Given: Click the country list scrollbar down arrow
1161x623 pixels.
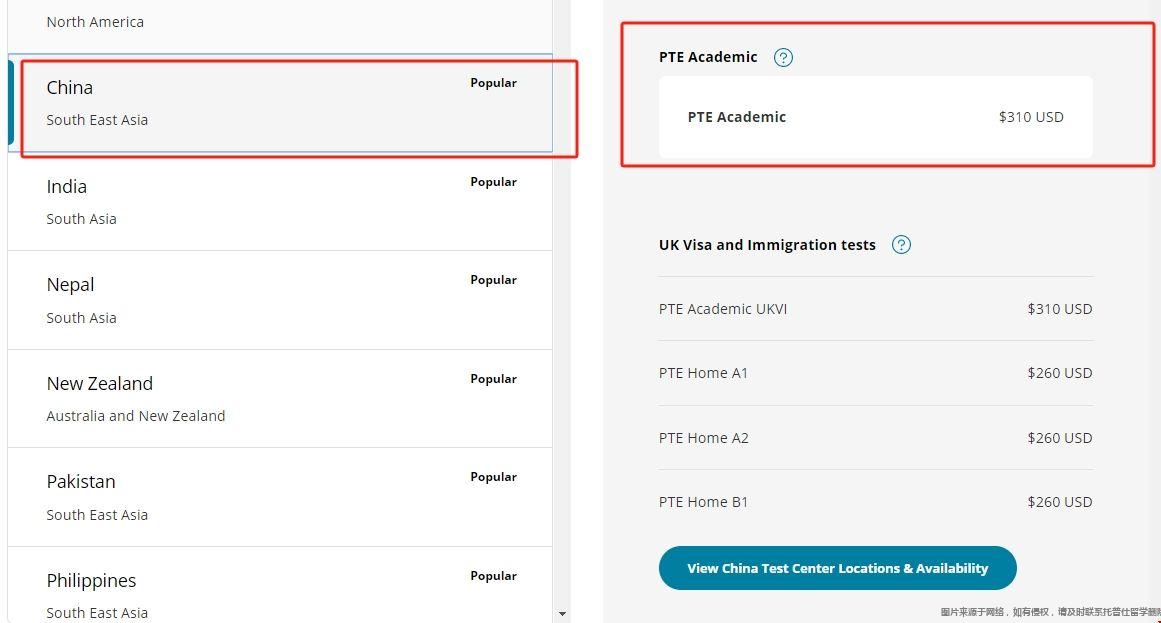Looking at the screenshot, I should click(562, 614).
